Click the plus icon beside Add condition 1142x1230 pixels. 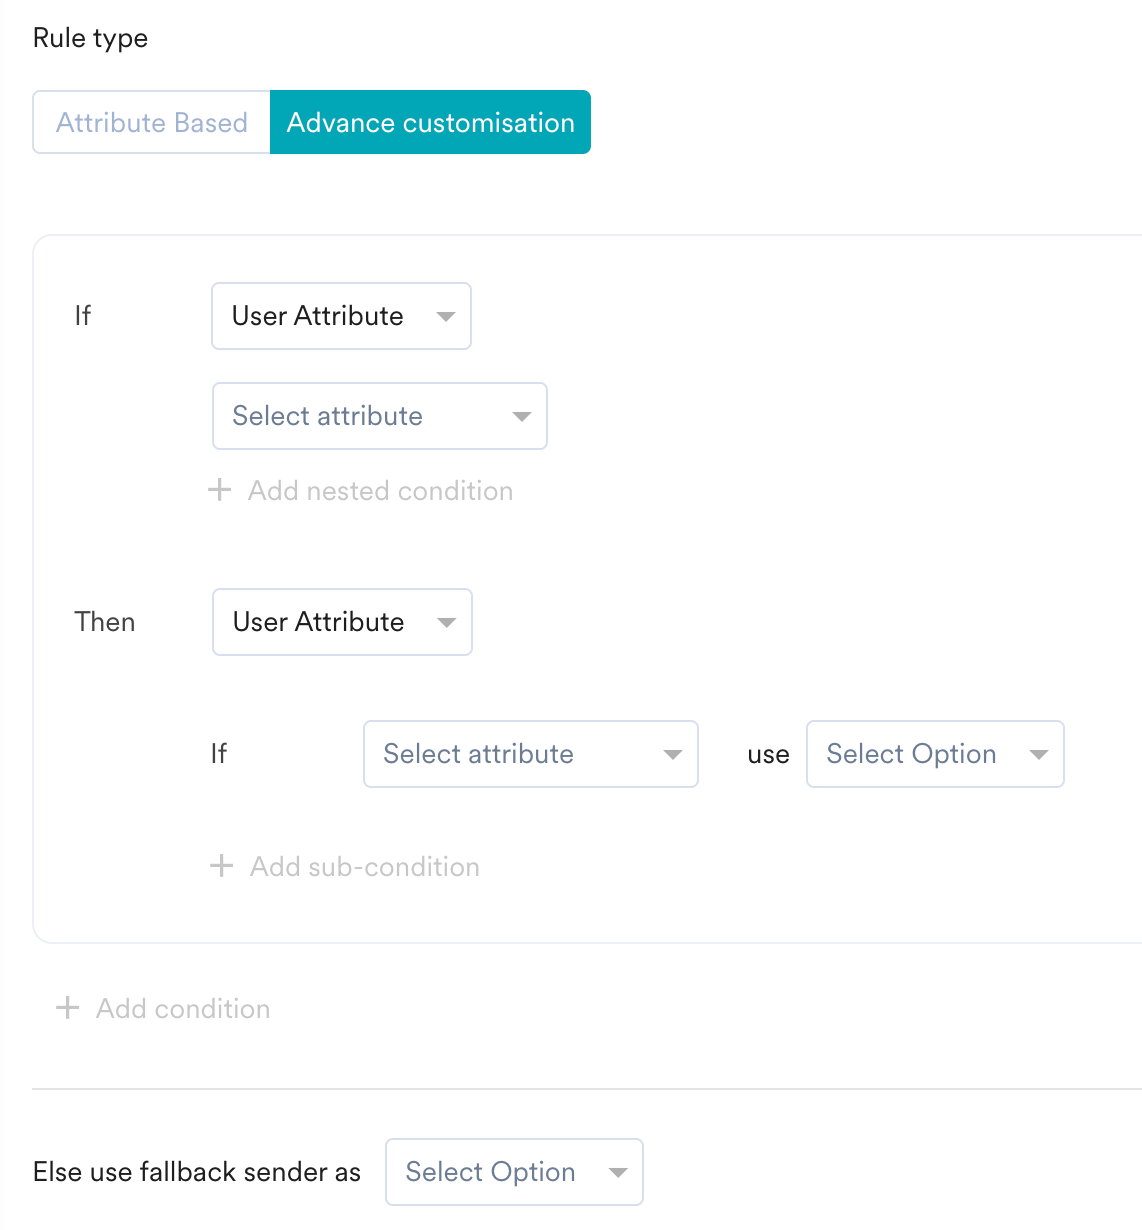click(67, 1007)
